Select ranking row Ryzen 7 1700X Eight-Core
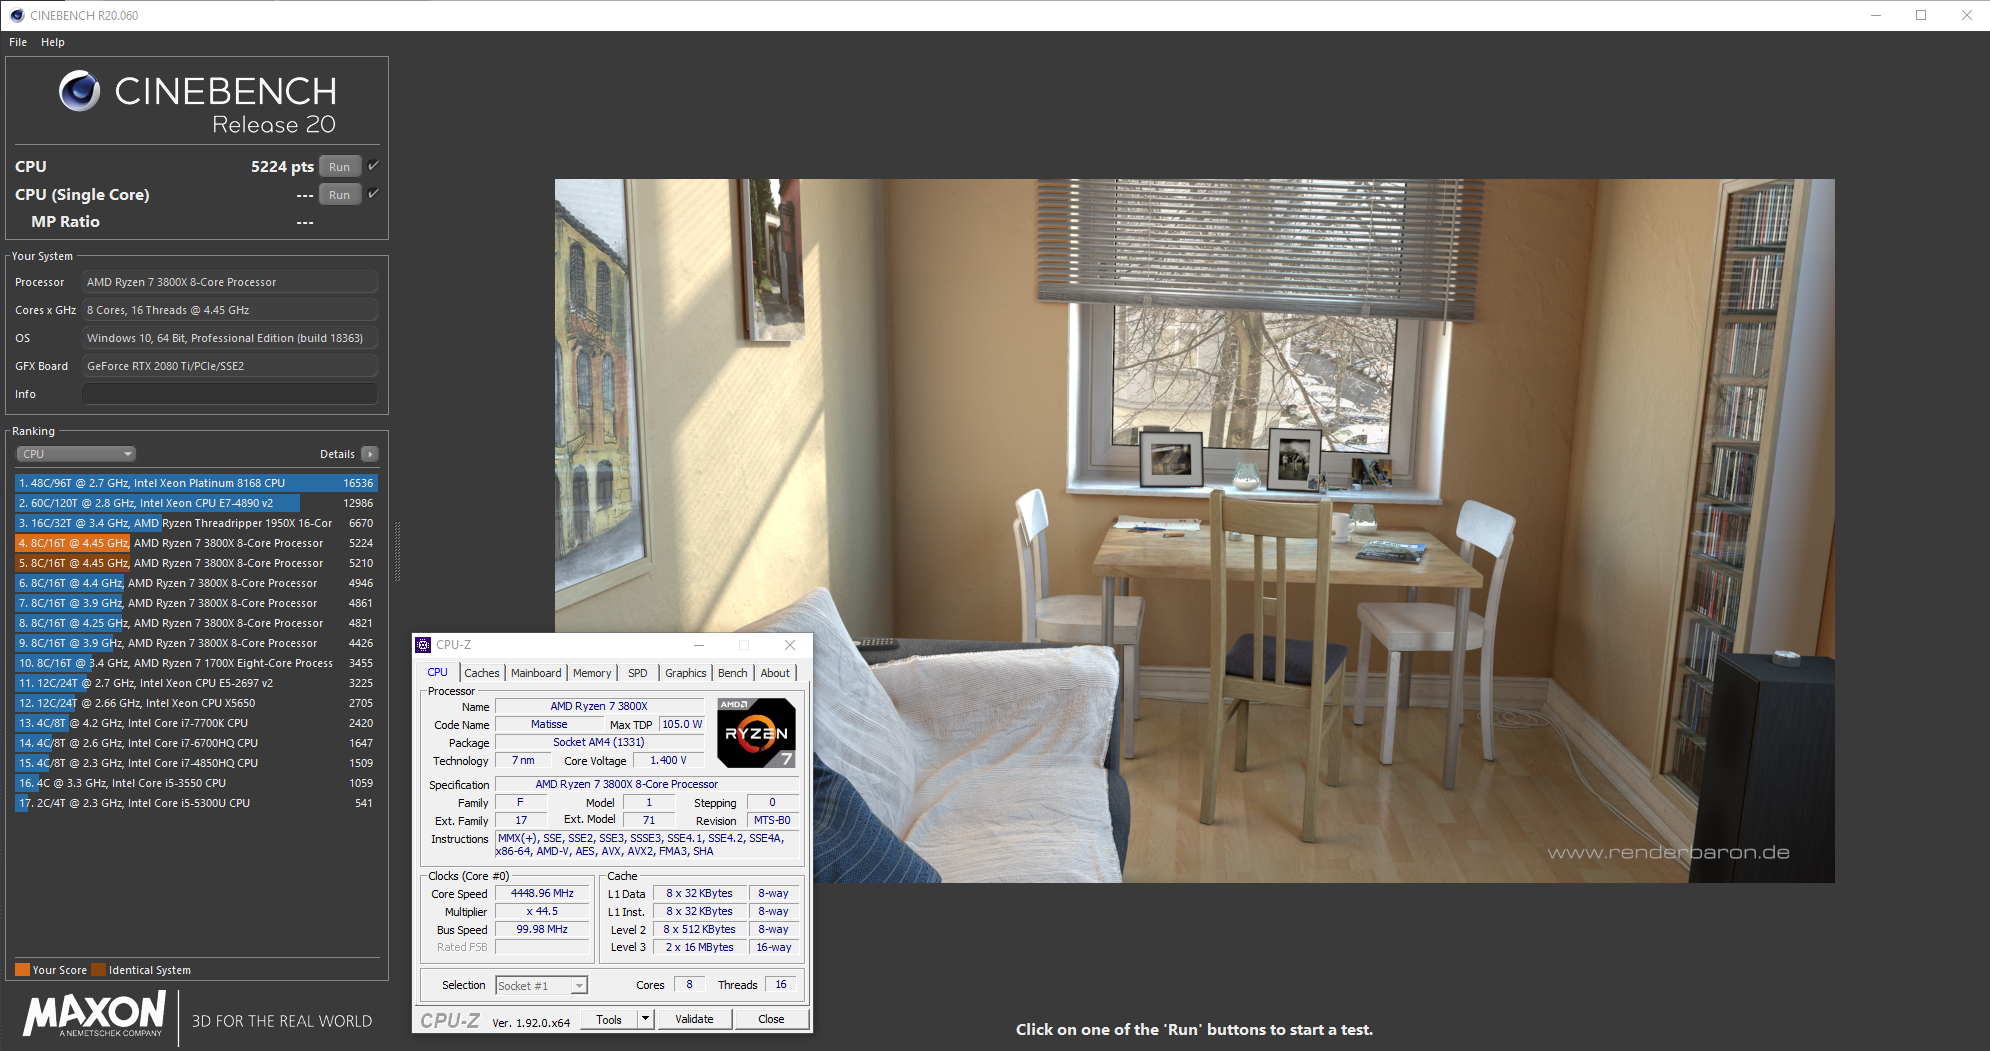 [x=197, y=663]
